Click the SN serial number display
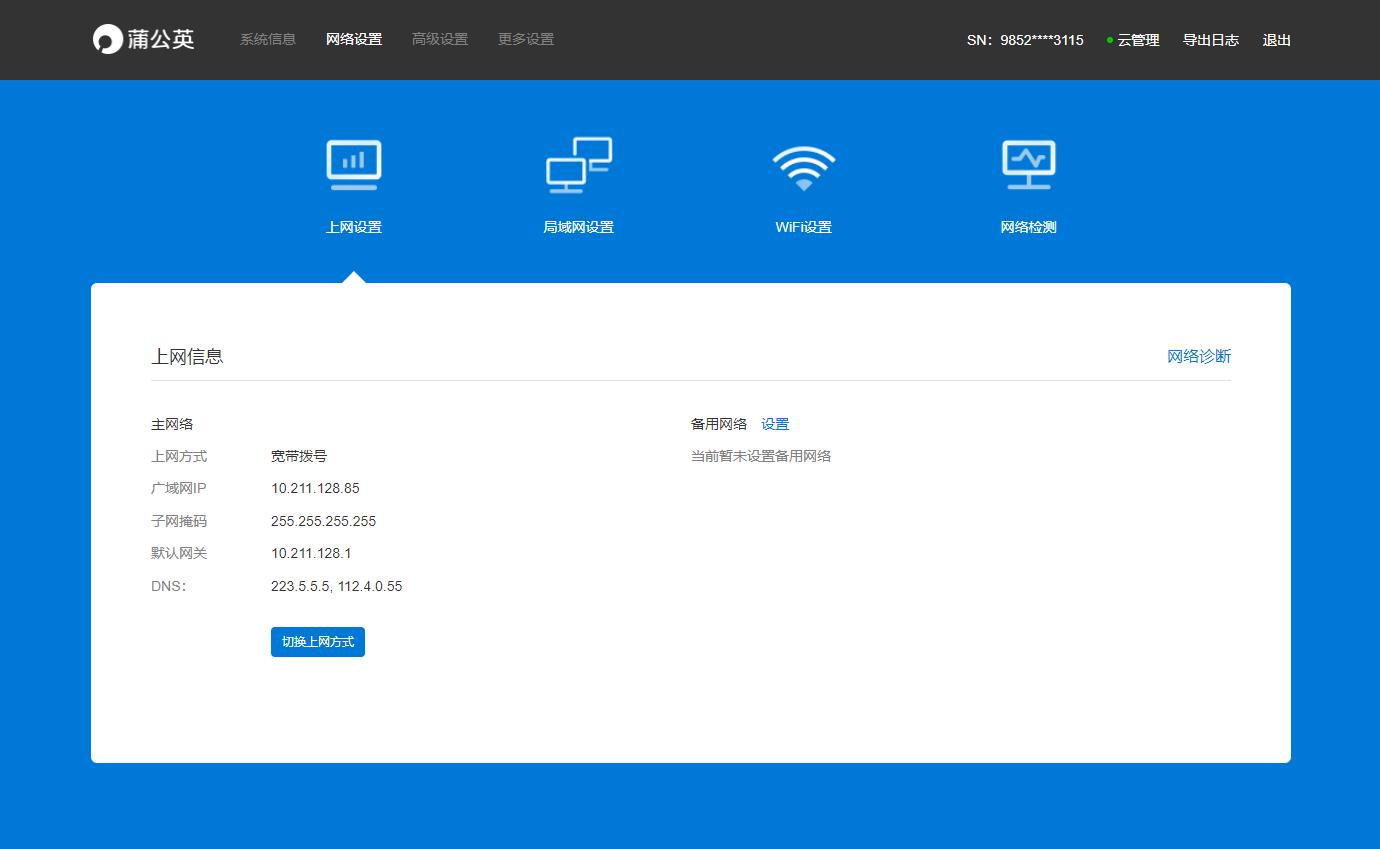This screenshot has height=849, width=1380. pyautogui.click(x=1024, y=40)
